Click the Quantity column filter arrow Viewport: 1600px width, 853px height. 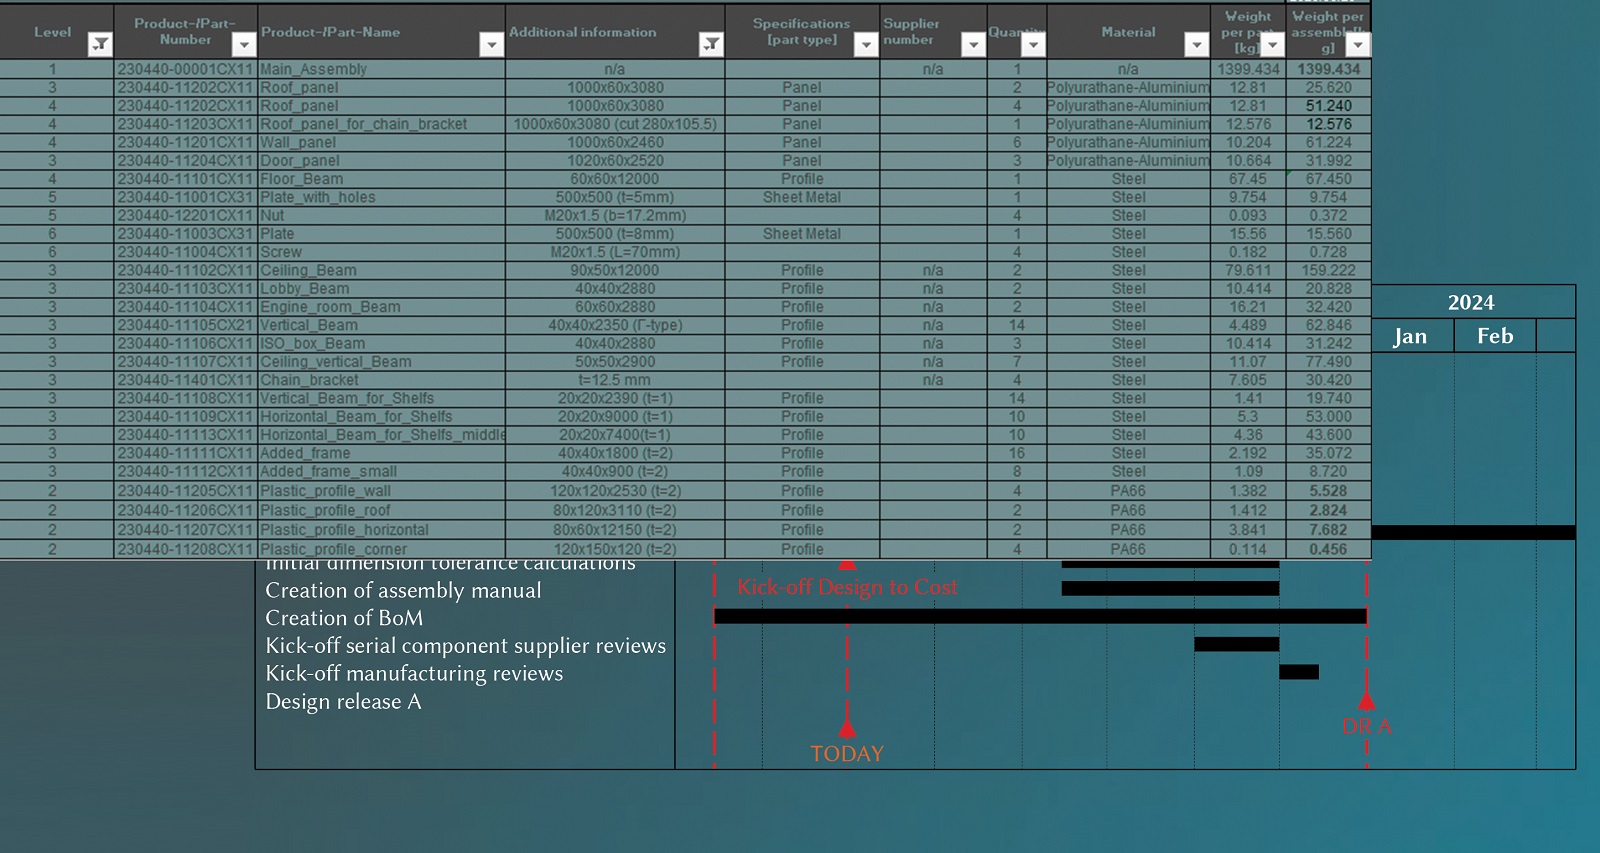point(1033,44)
